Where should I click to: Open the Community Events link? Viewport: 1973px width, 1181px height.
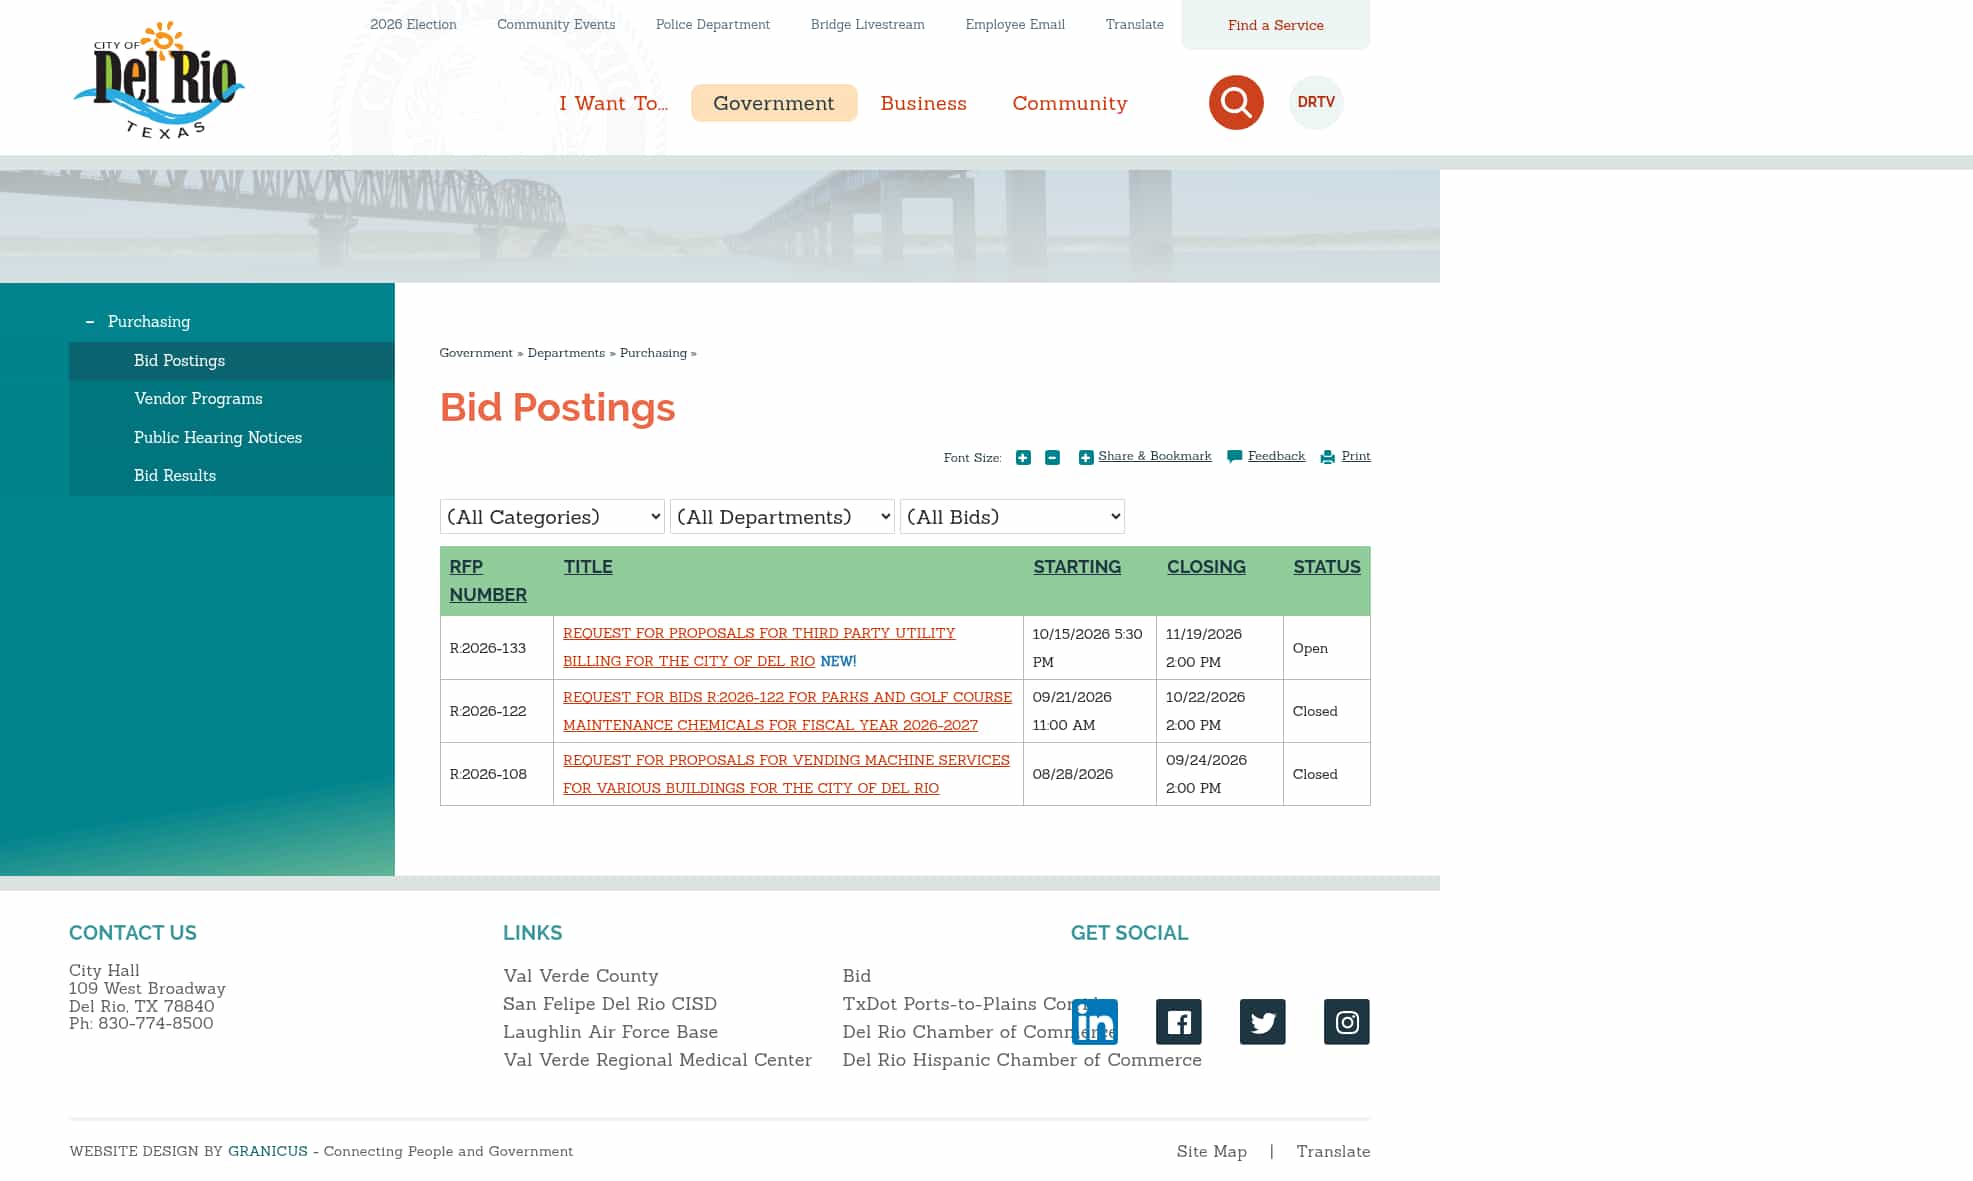[x=556, y=24]
